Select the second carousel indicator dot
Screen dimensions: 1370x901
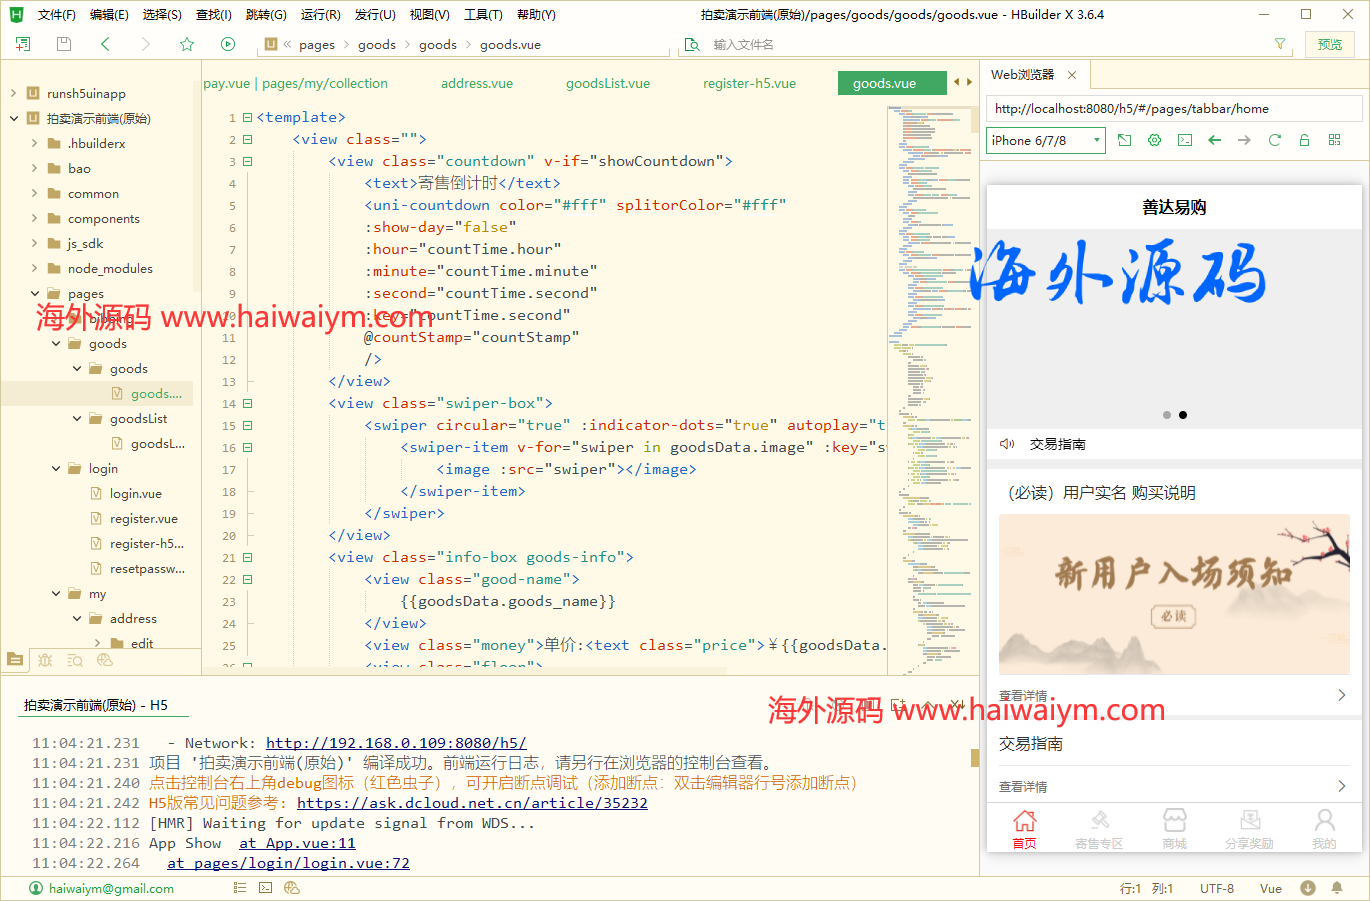(x=1183, y=414)
